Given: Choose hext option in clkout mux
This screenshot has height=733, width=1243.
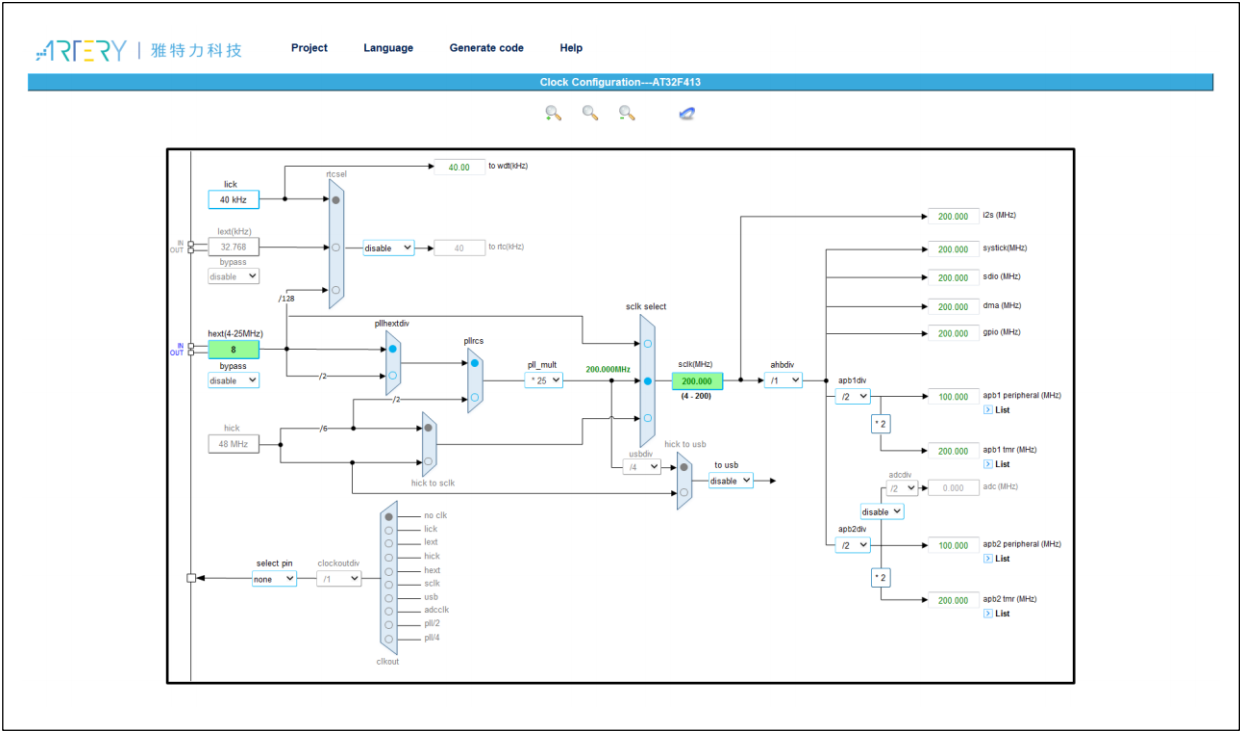Looking at the screenshot, I should (389, 571).
